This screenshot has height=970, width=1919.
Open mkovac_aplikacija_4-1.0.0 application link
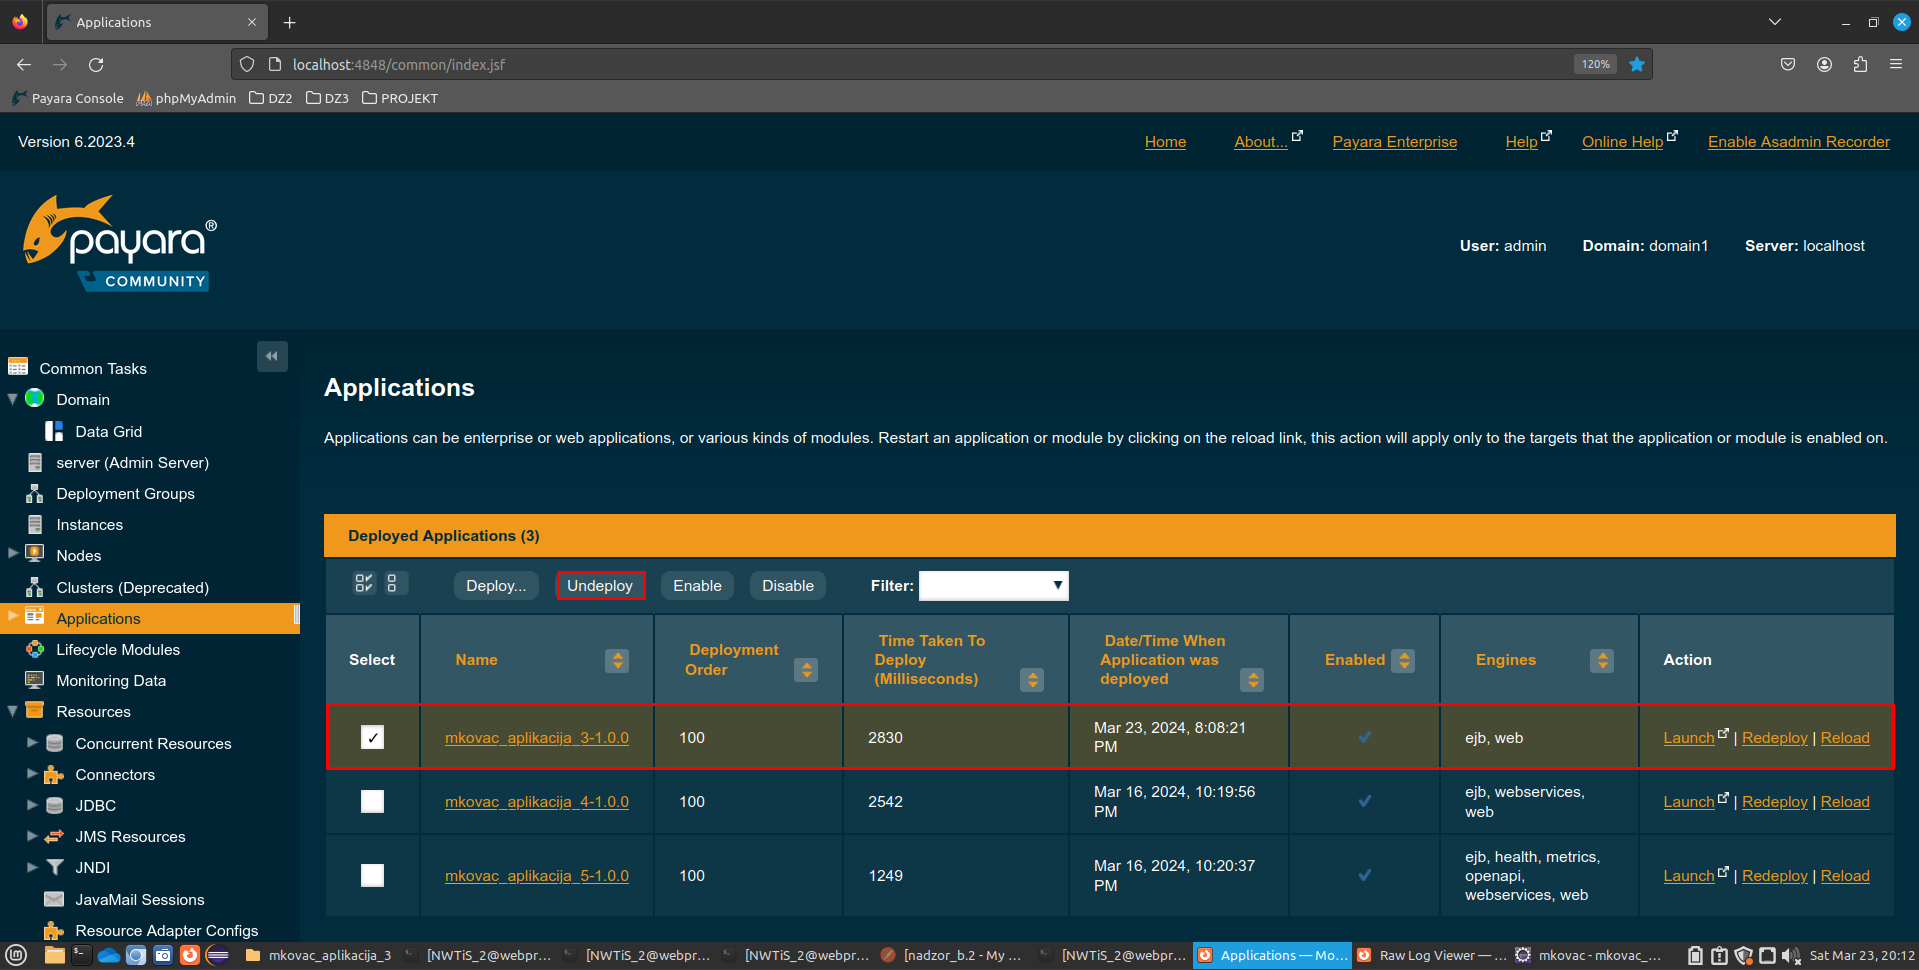pos(537,801)
